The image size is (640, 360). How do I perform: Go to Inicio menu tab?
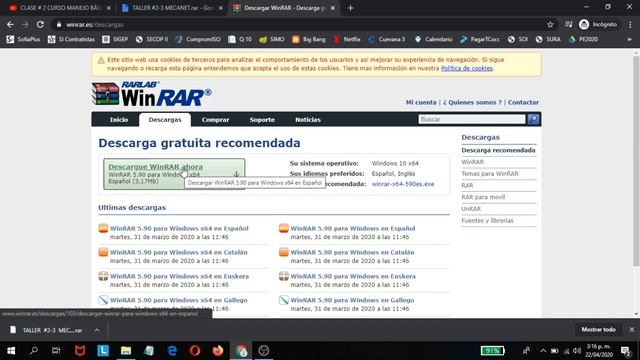click(x=119, y=120)
